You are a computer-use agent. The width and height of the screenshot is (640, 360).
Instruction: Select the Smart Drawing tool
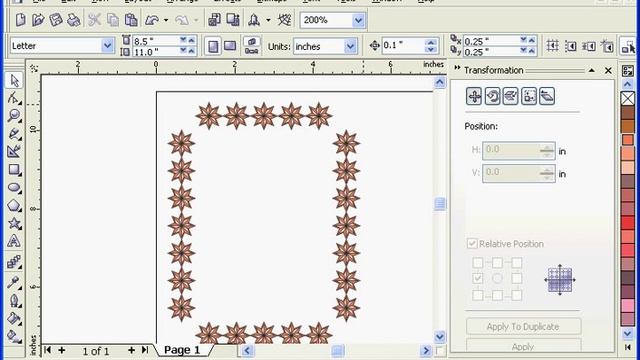[14, 151]
